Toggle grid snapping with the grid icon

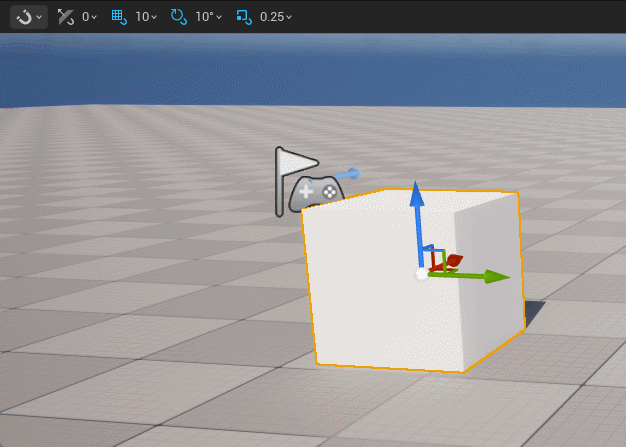pos(119,17)
